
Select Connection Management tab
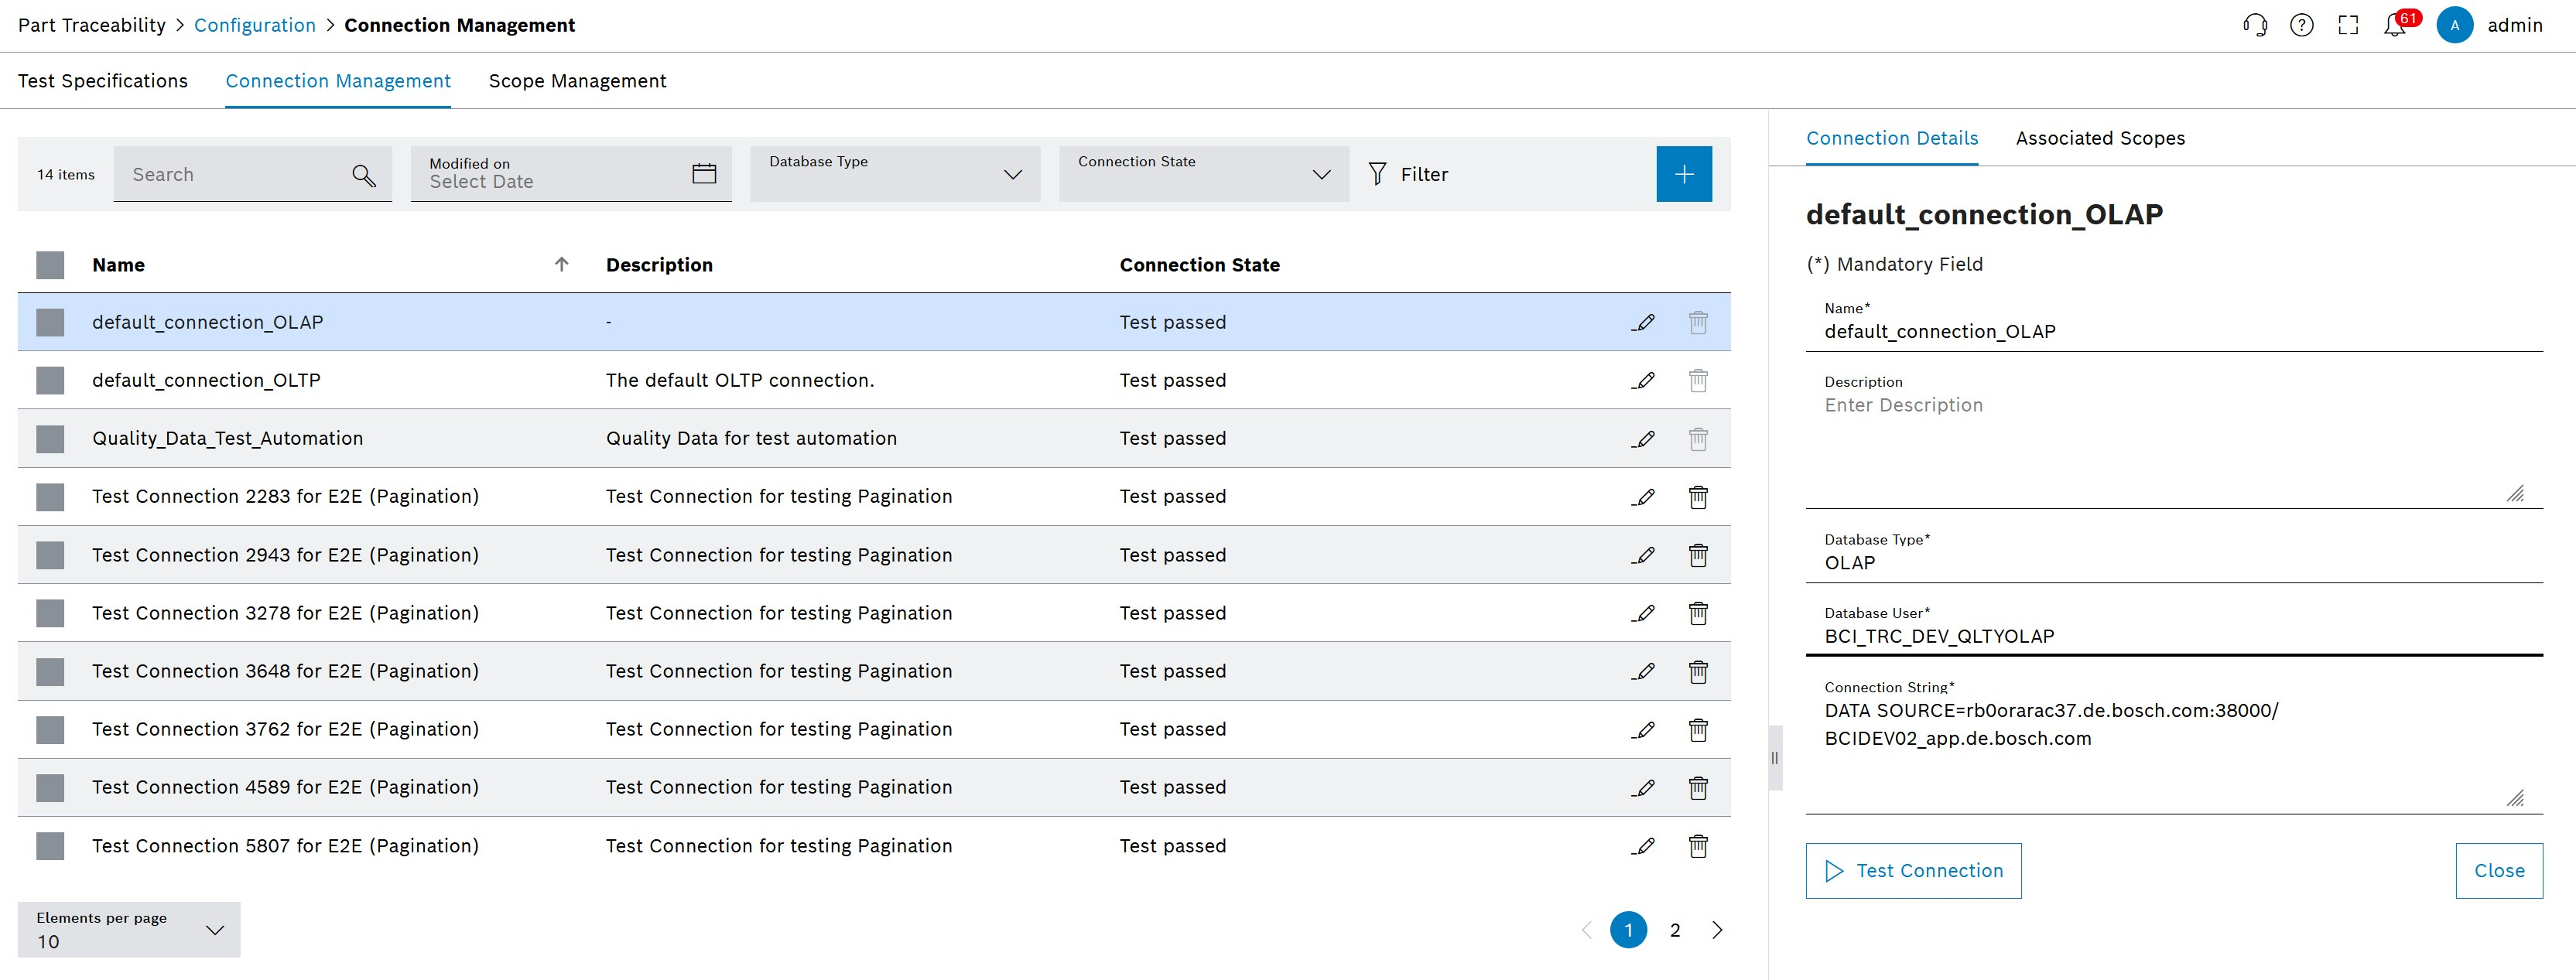coord(338,81)
